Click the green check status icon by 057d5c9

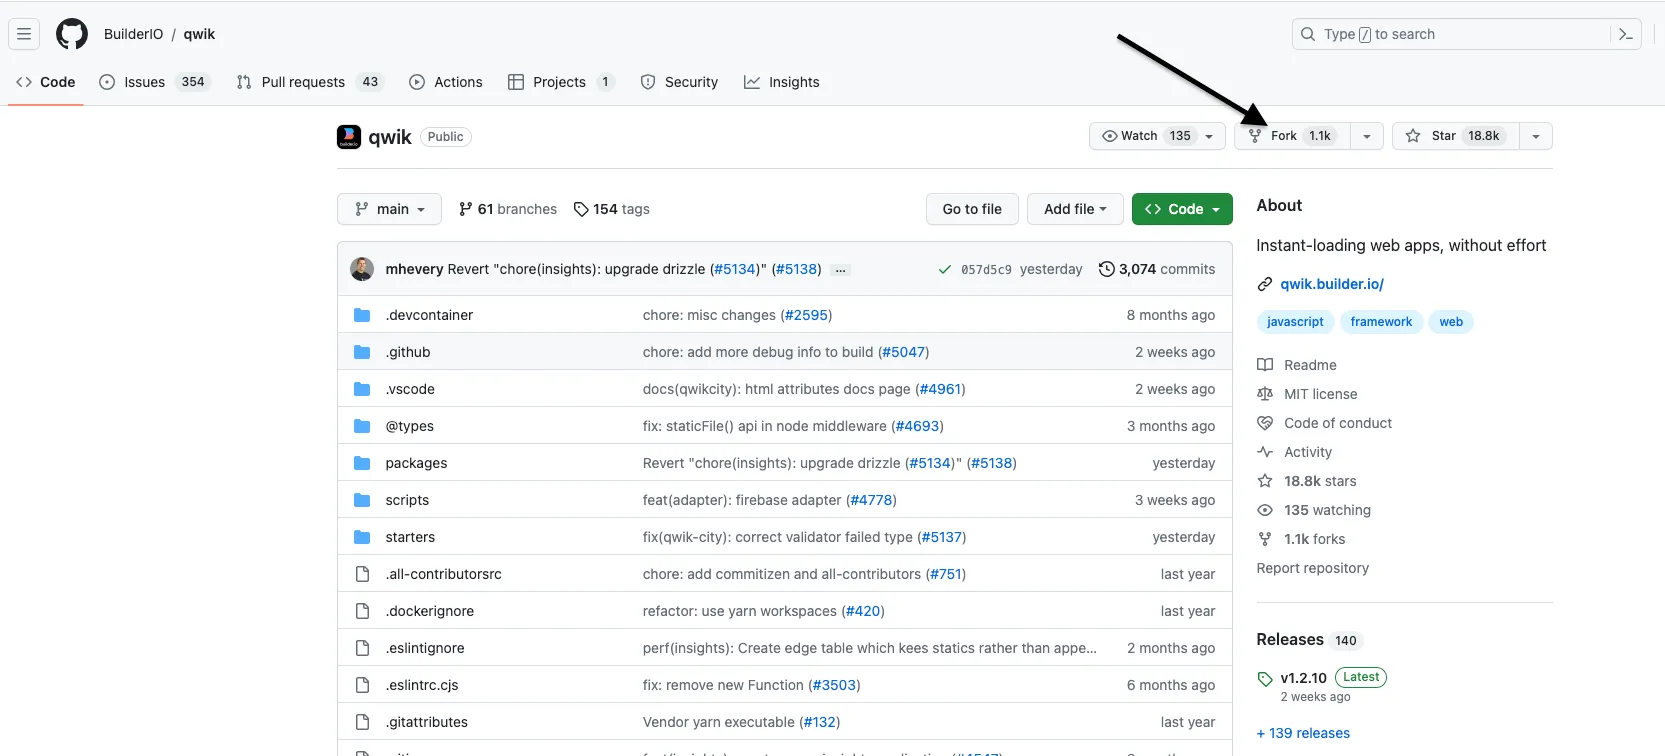pyautogui.click(x=945, y=269)
